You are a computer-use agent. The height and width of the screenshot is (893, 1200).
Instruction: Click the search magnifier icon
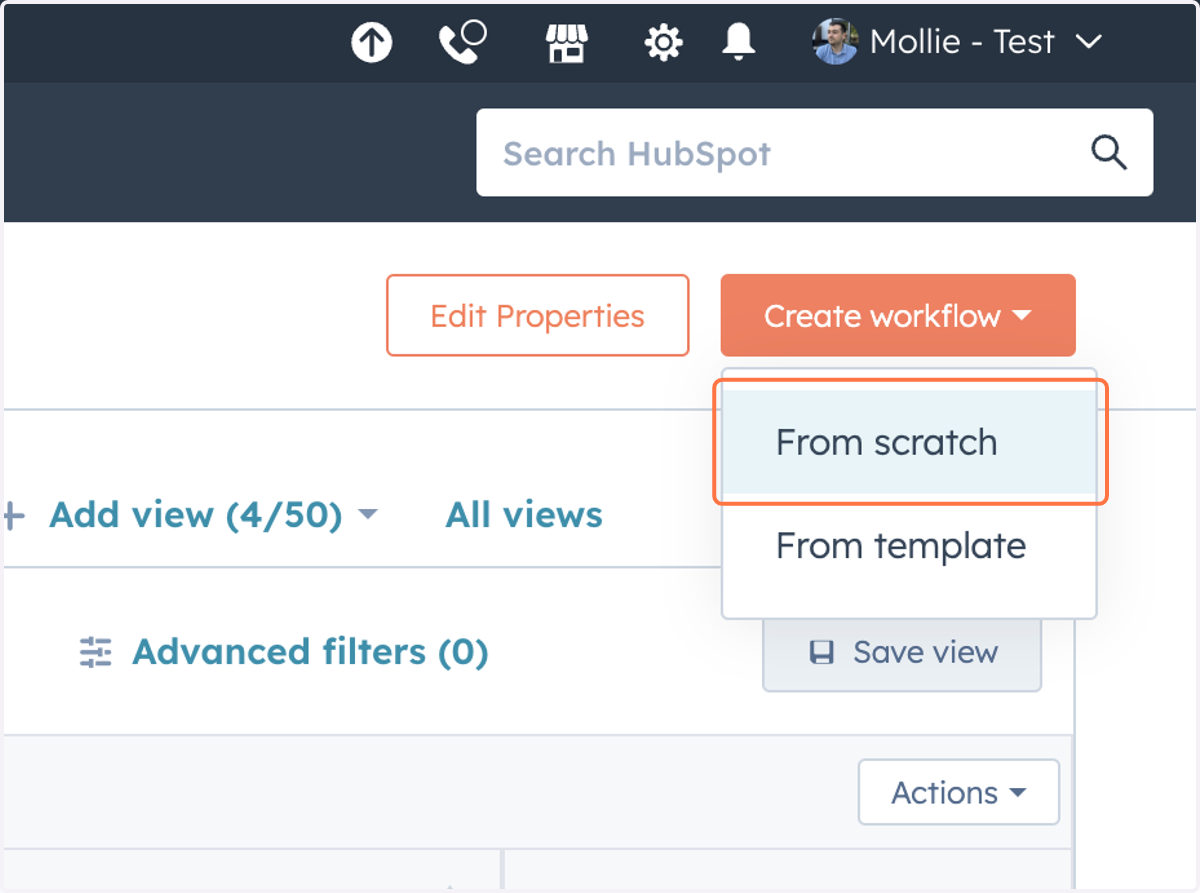(1109, 153)
